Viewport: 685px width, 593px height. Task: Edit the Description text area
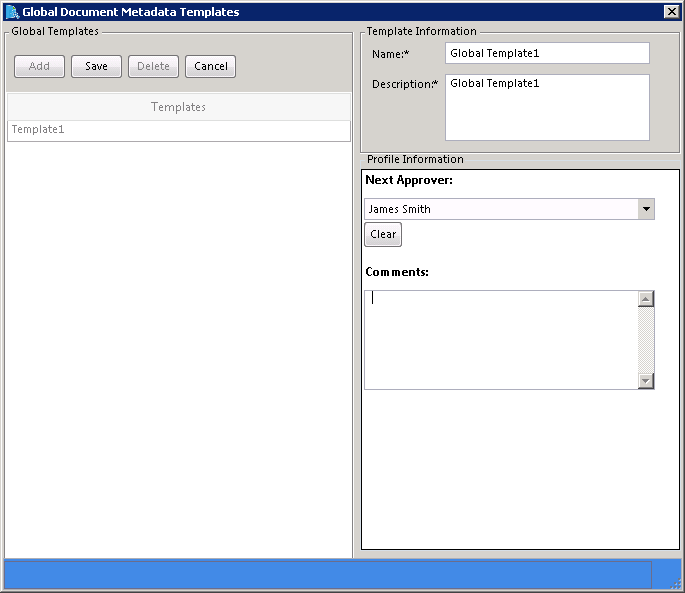pyautogui.click(x=547, y=108)
